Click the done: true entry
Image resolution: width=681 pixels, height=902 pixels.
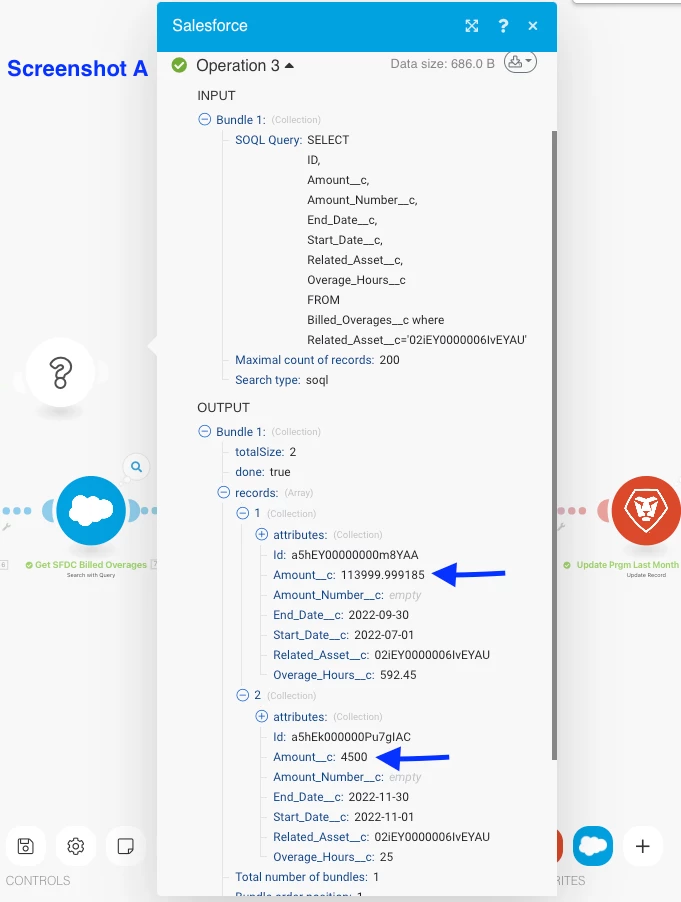262,472
